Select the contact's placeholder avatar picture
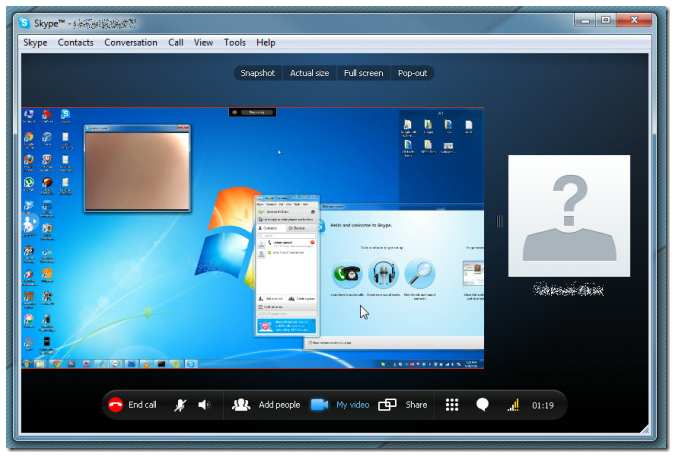Screen dimensions: 677x457 tap(569, 216)
